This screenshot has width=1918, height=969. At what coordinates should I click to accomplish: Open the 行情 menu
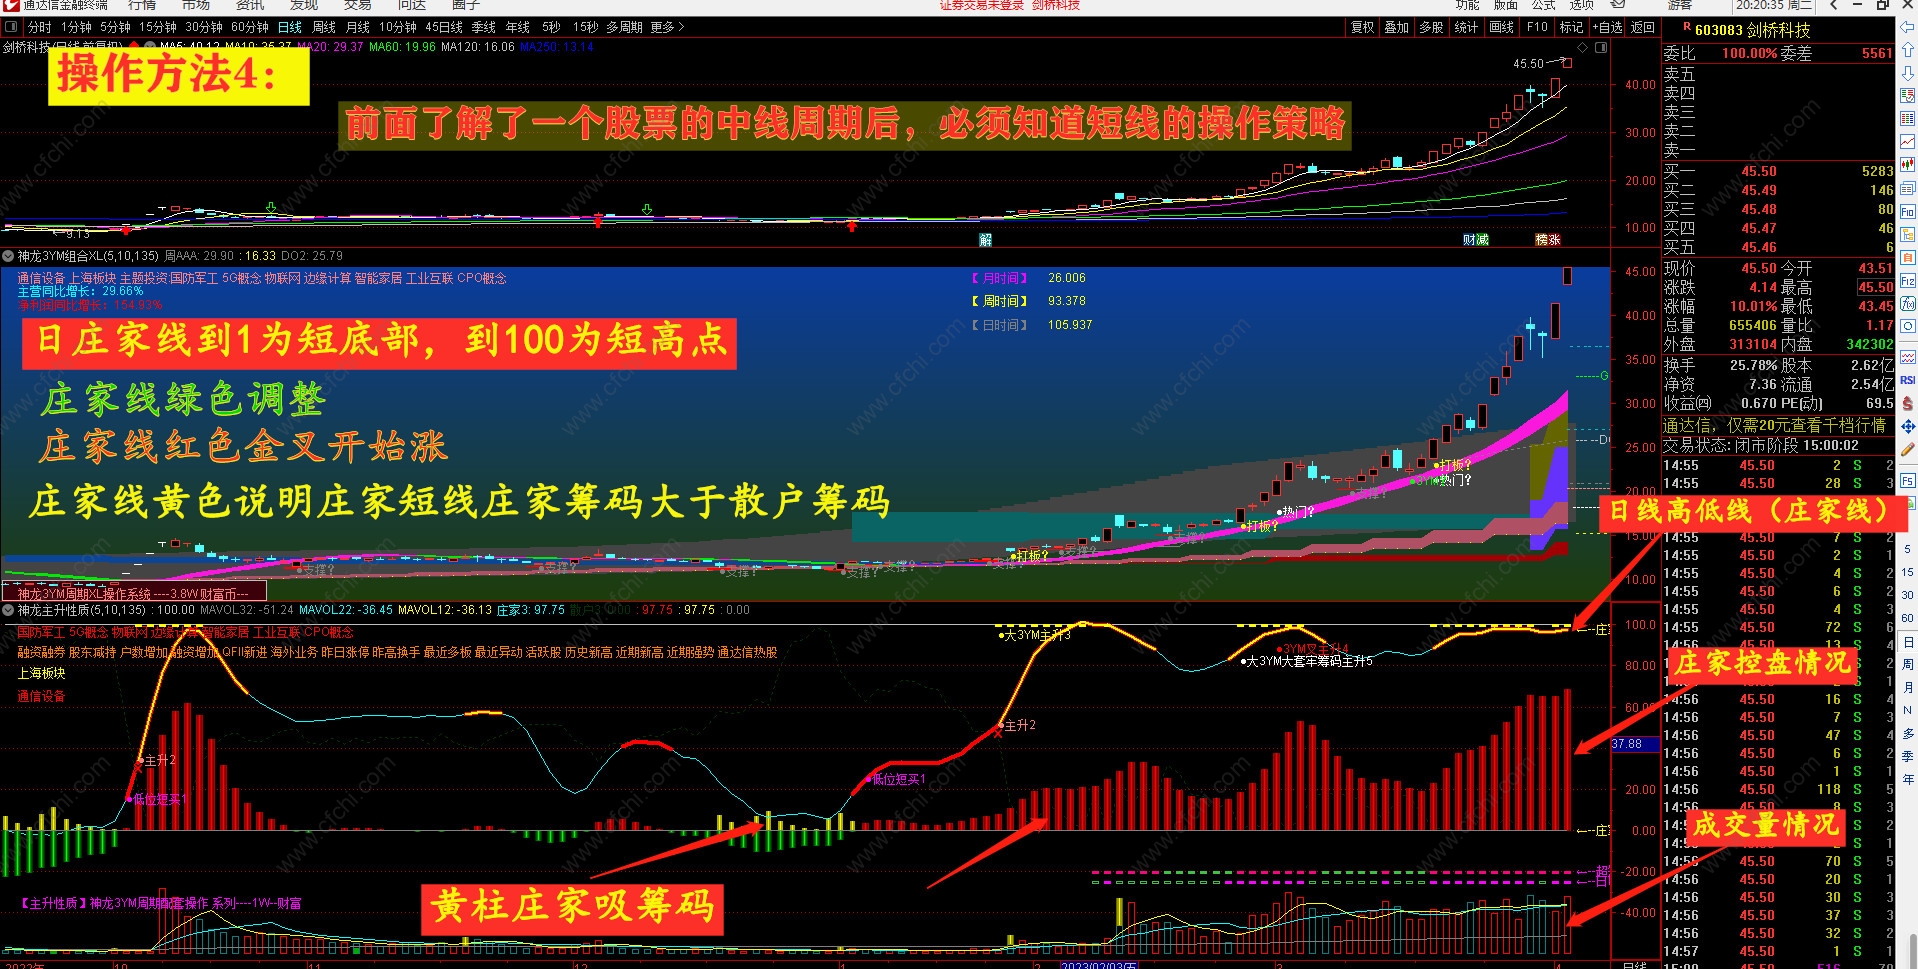pyautogui.click(x=142, y=5)
